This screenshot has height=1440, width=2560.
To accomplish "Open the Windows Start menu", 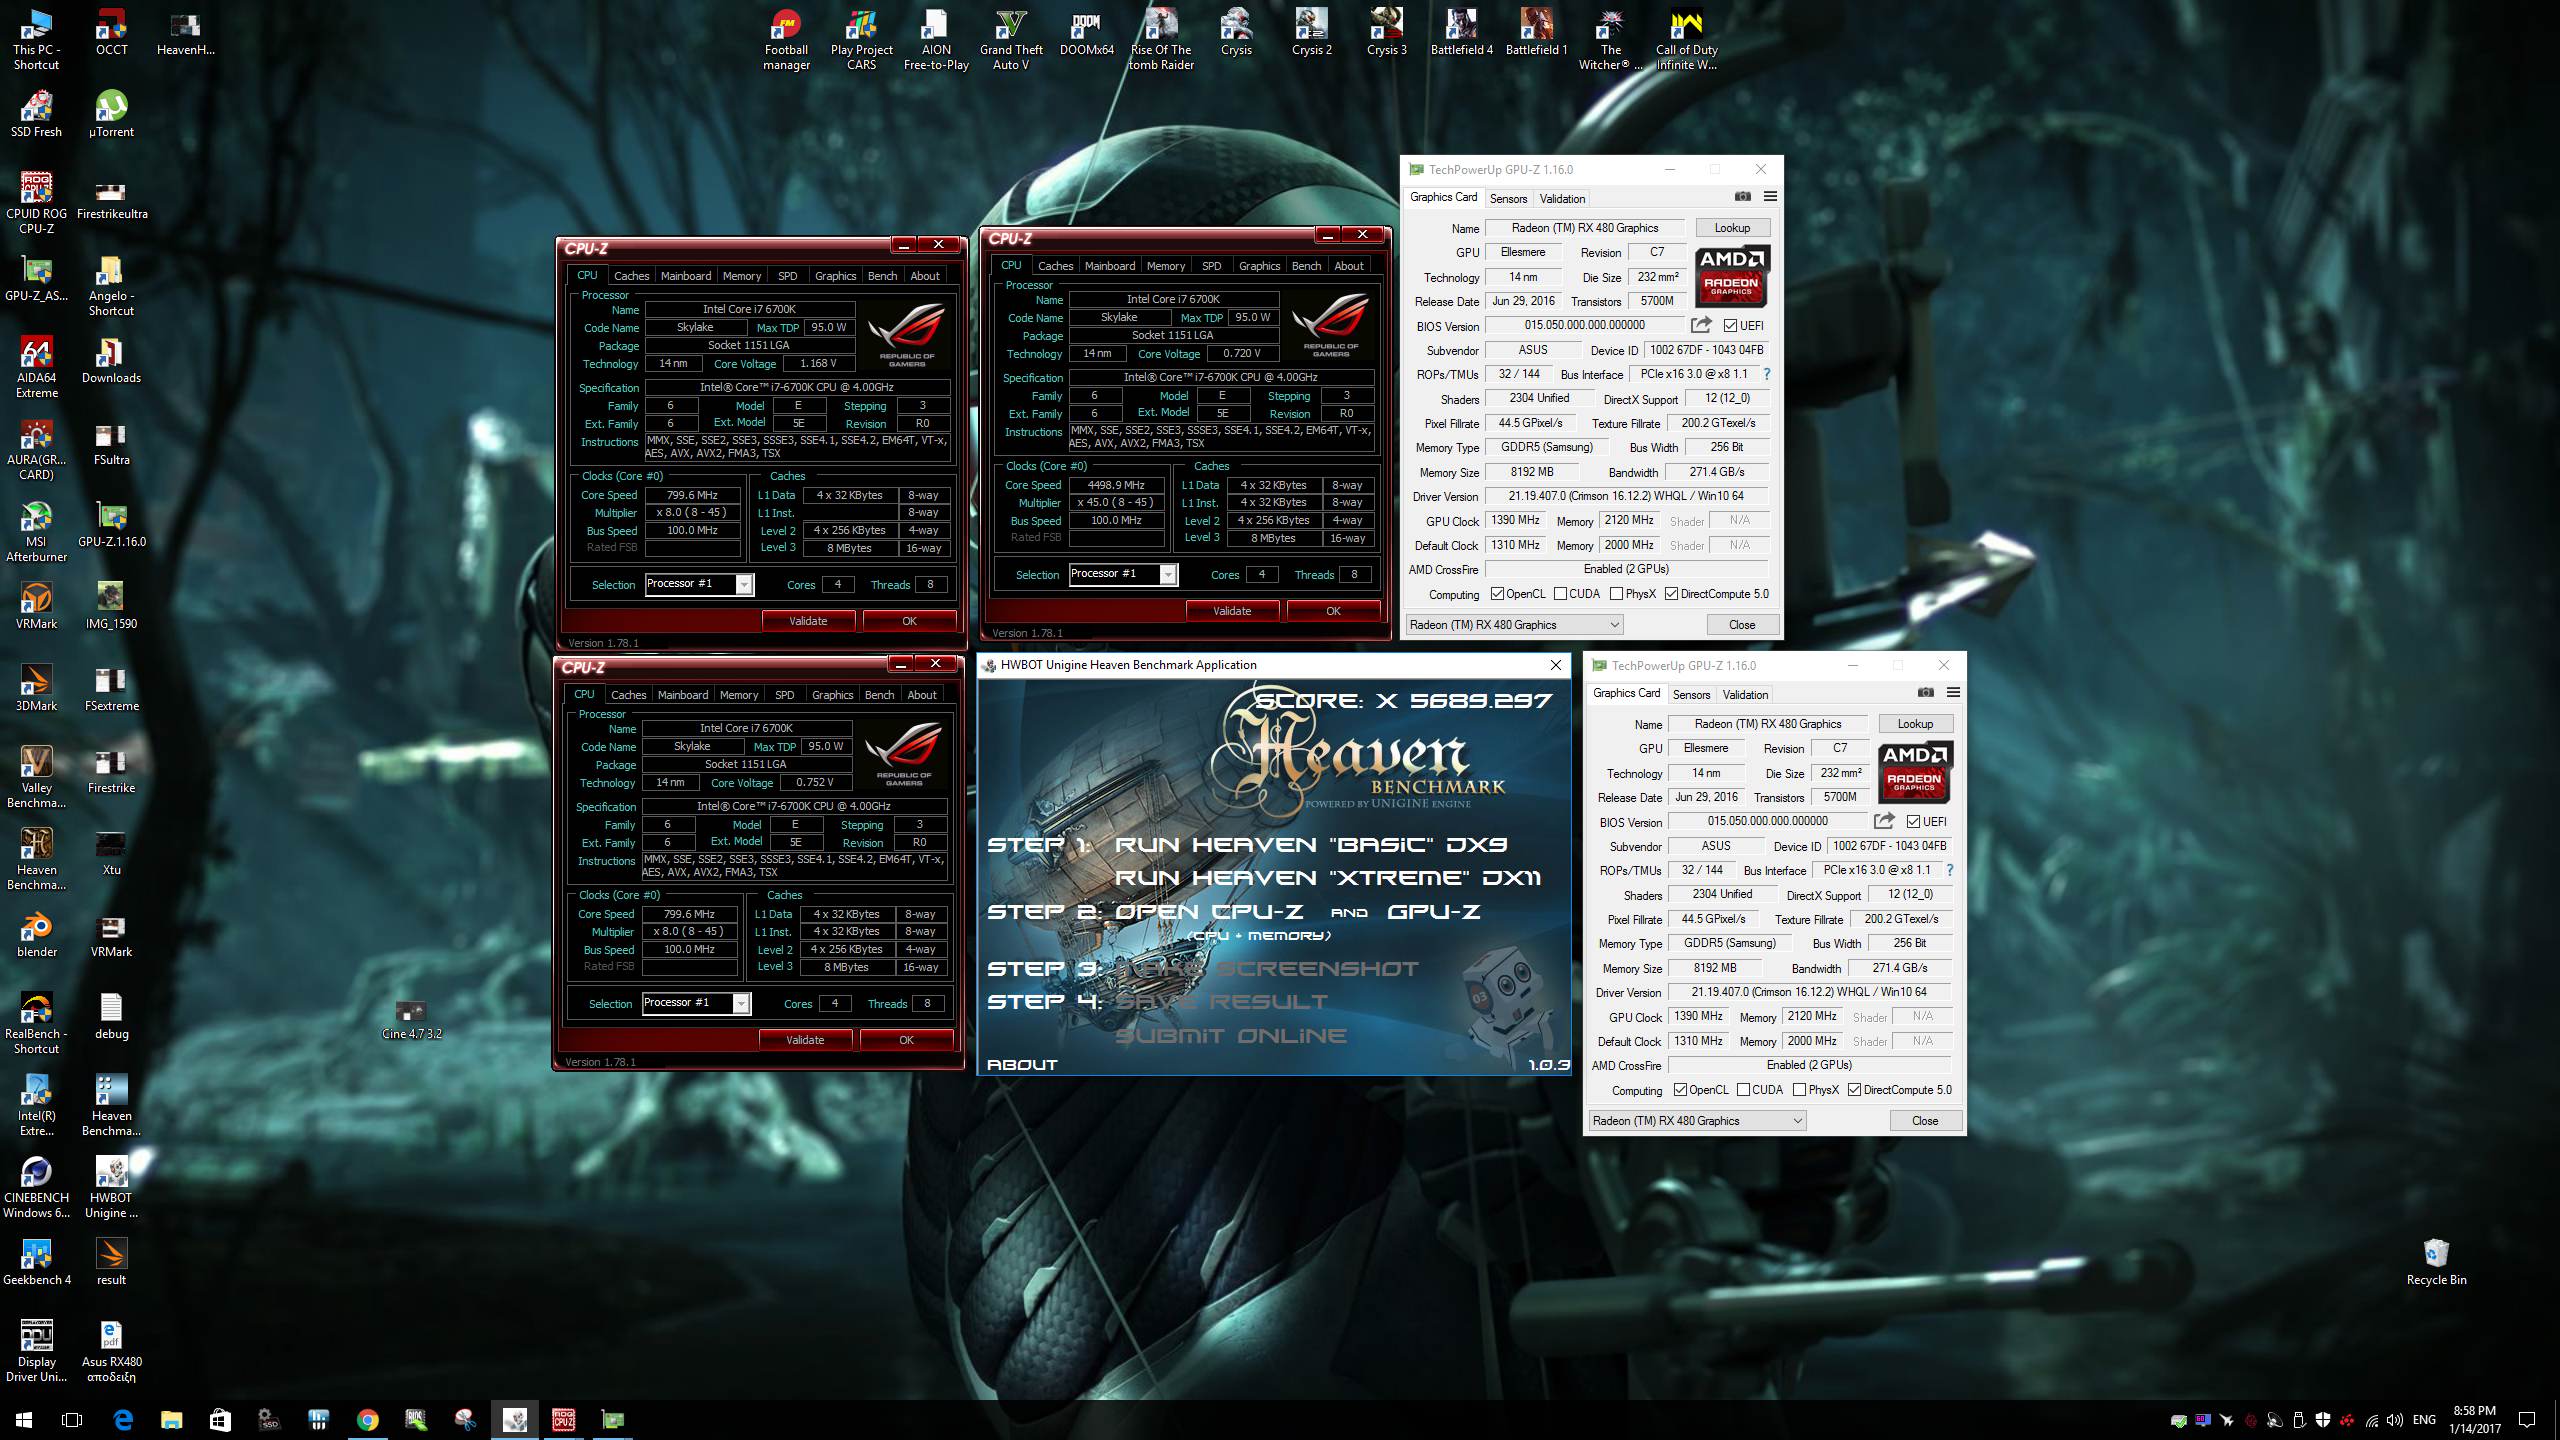I will point(24,1419).
